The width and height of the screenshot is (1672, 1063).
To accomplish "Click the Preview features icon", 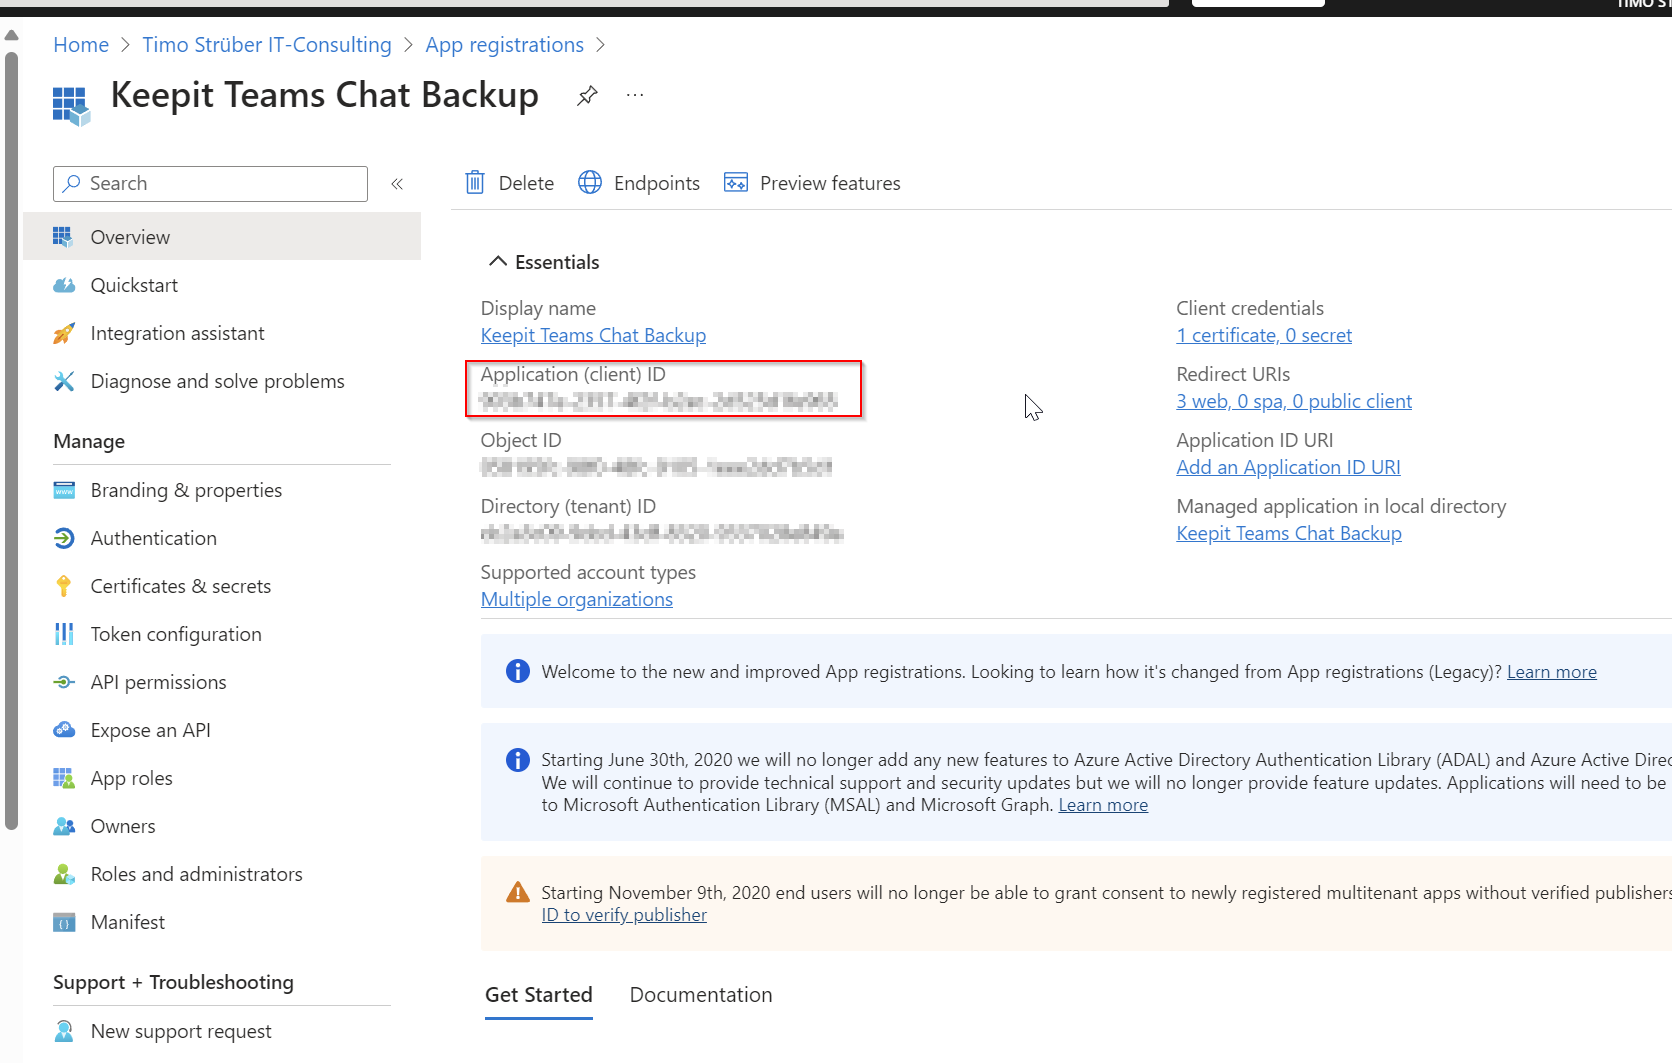I will coord(736,183).
